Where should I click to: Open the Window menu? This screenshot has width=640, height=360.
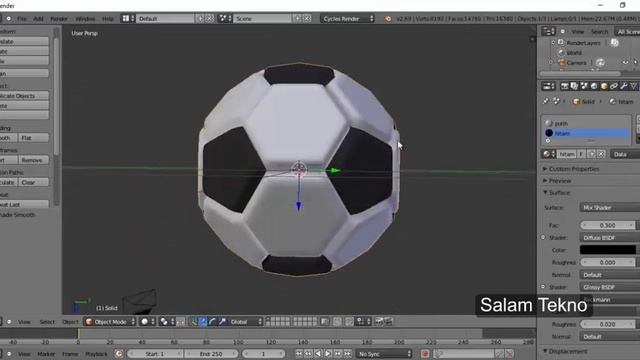[x=85, y=19]
